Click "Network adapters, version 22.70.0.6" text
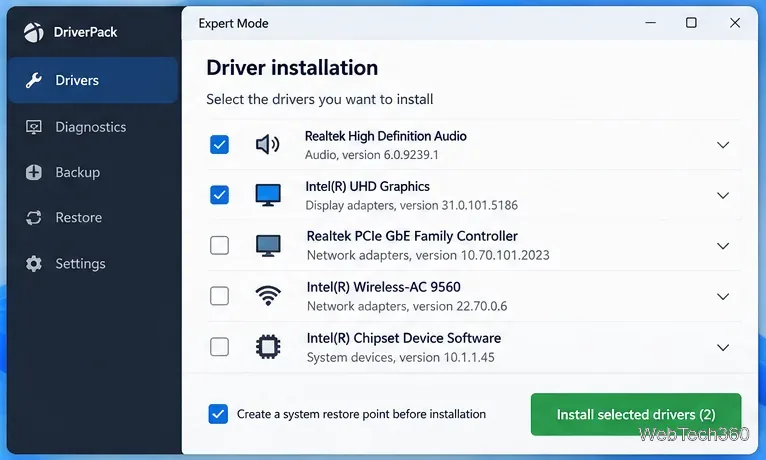Viewport: 766px width, 460px height. click(x=407, y=306)
